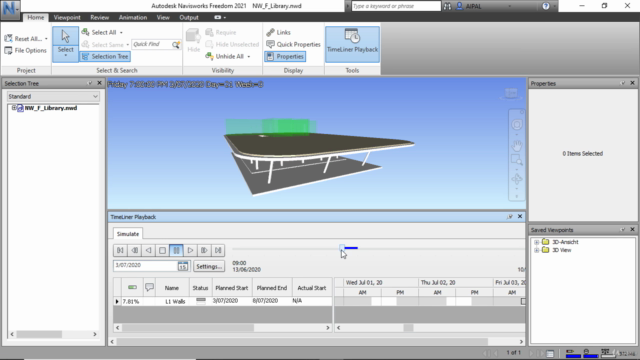Click the Planned Start column header
This screenshot has height=360, width=640.
click(231, 288)
